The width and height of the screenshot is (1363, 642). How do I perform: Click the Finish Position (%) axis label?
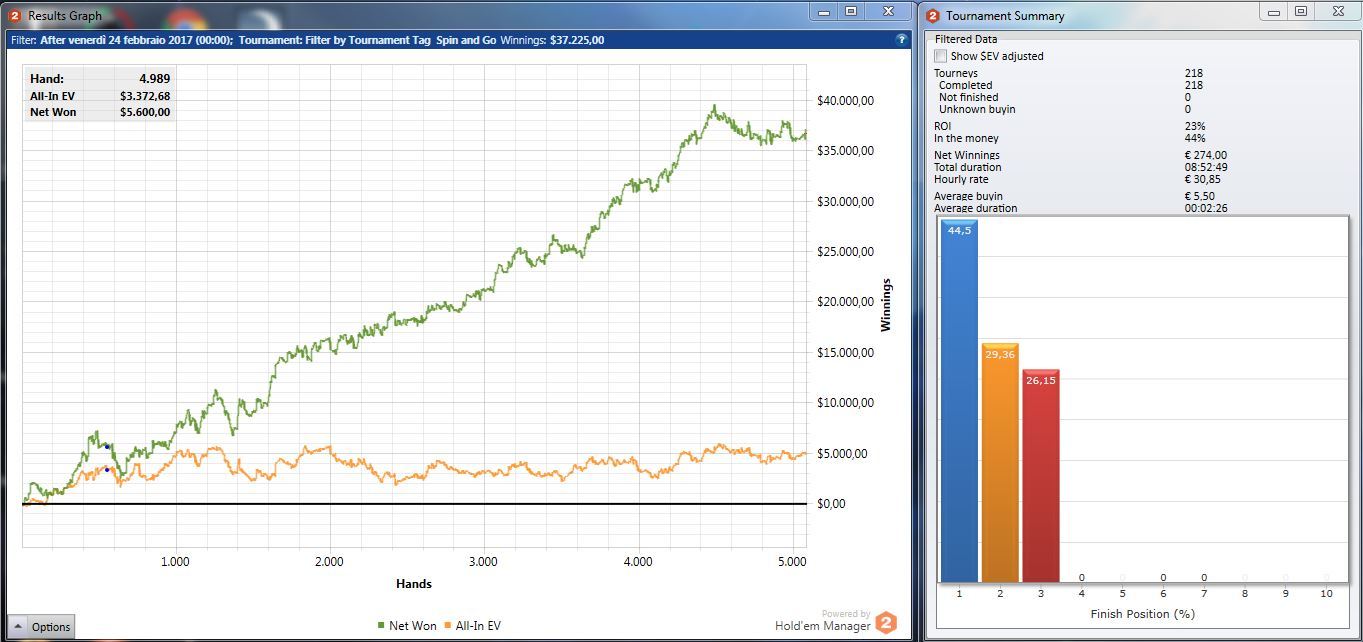pos(1142,614)
